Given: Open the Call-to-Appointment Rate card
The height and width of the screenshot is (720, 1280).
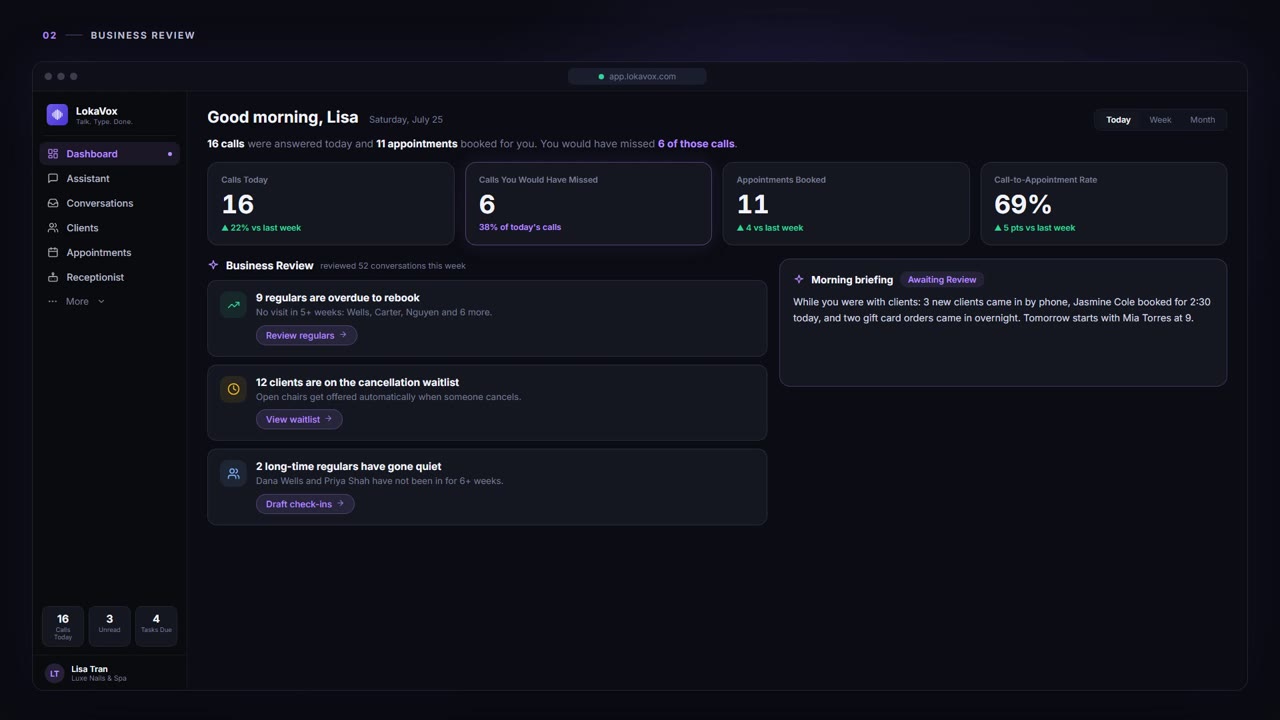Looking at the screenshot, I should tap(1104, 204).
